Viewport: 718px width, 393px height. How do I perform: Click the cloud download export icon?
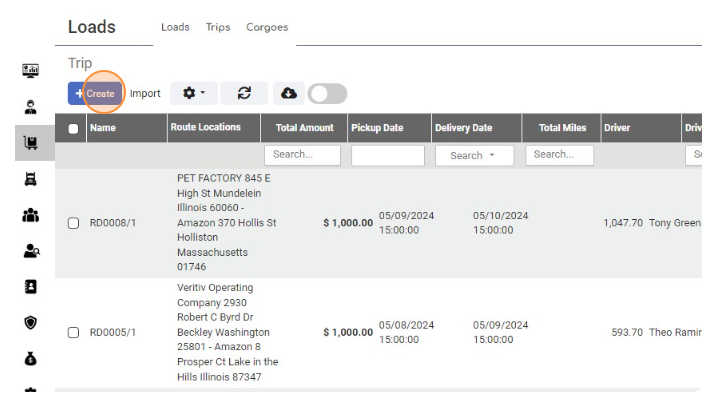click(288, 93)
